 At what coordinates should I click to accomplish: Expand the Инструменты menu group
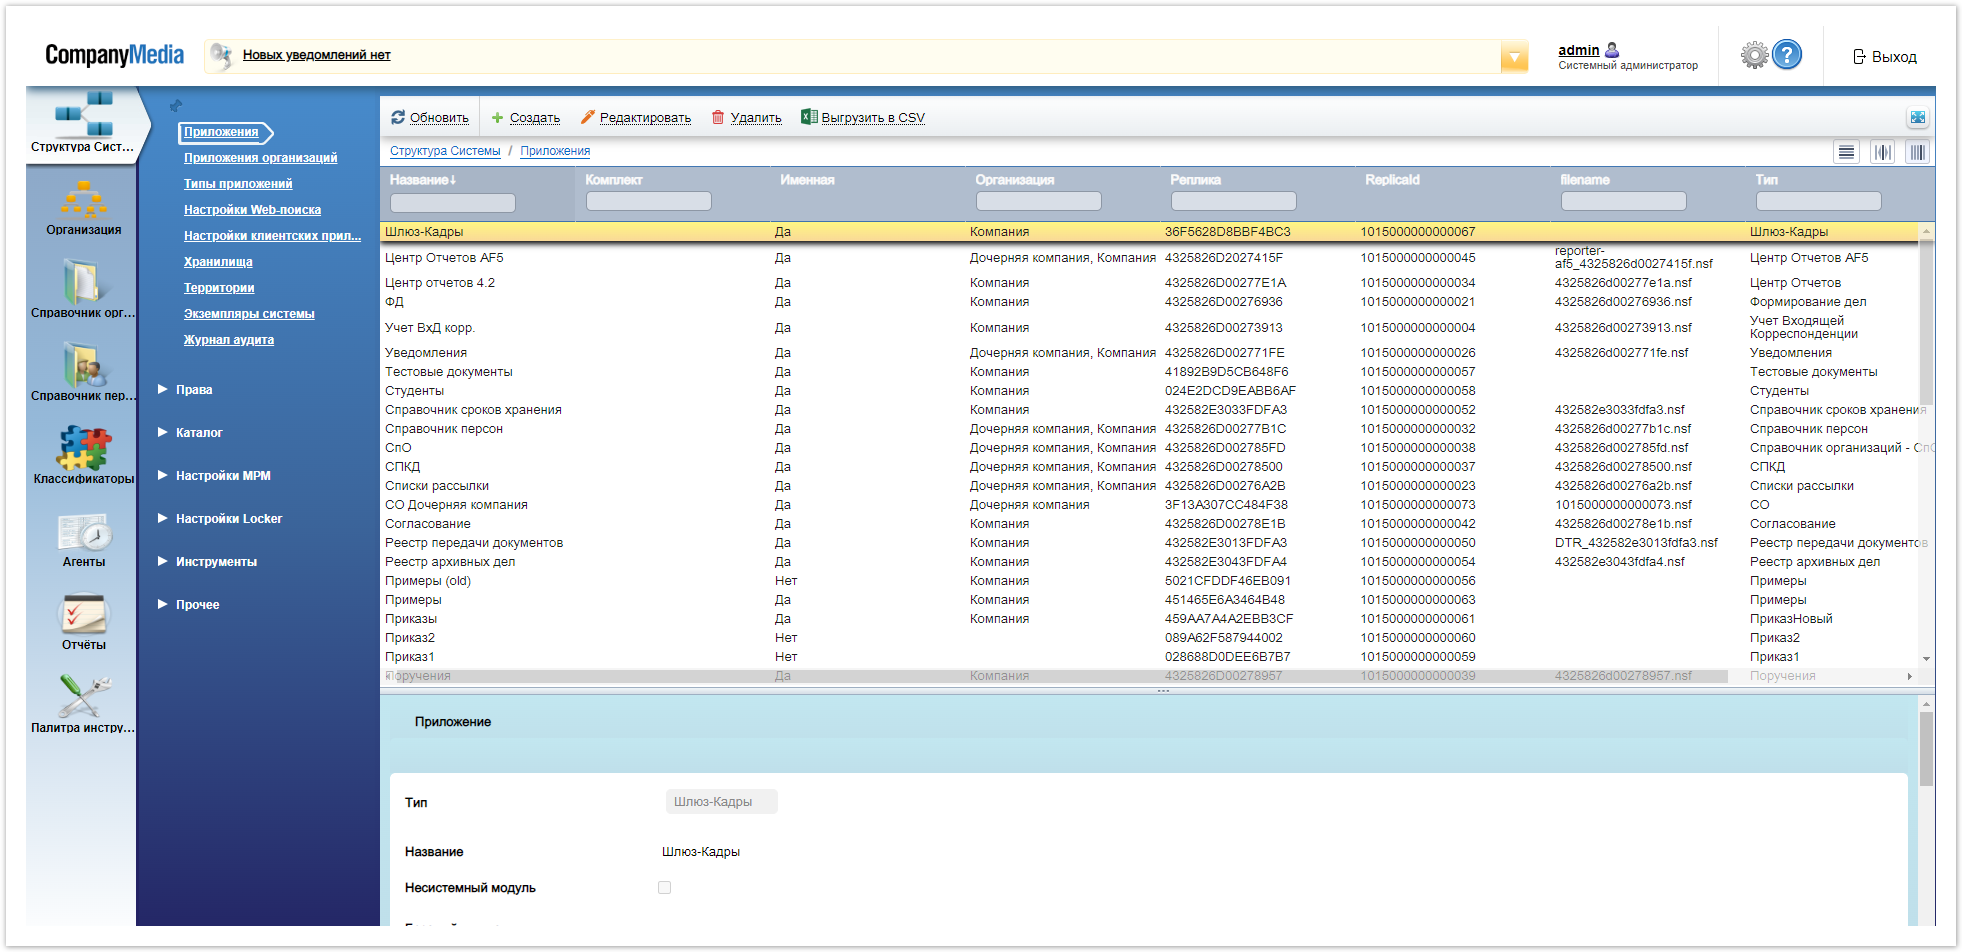207,562
